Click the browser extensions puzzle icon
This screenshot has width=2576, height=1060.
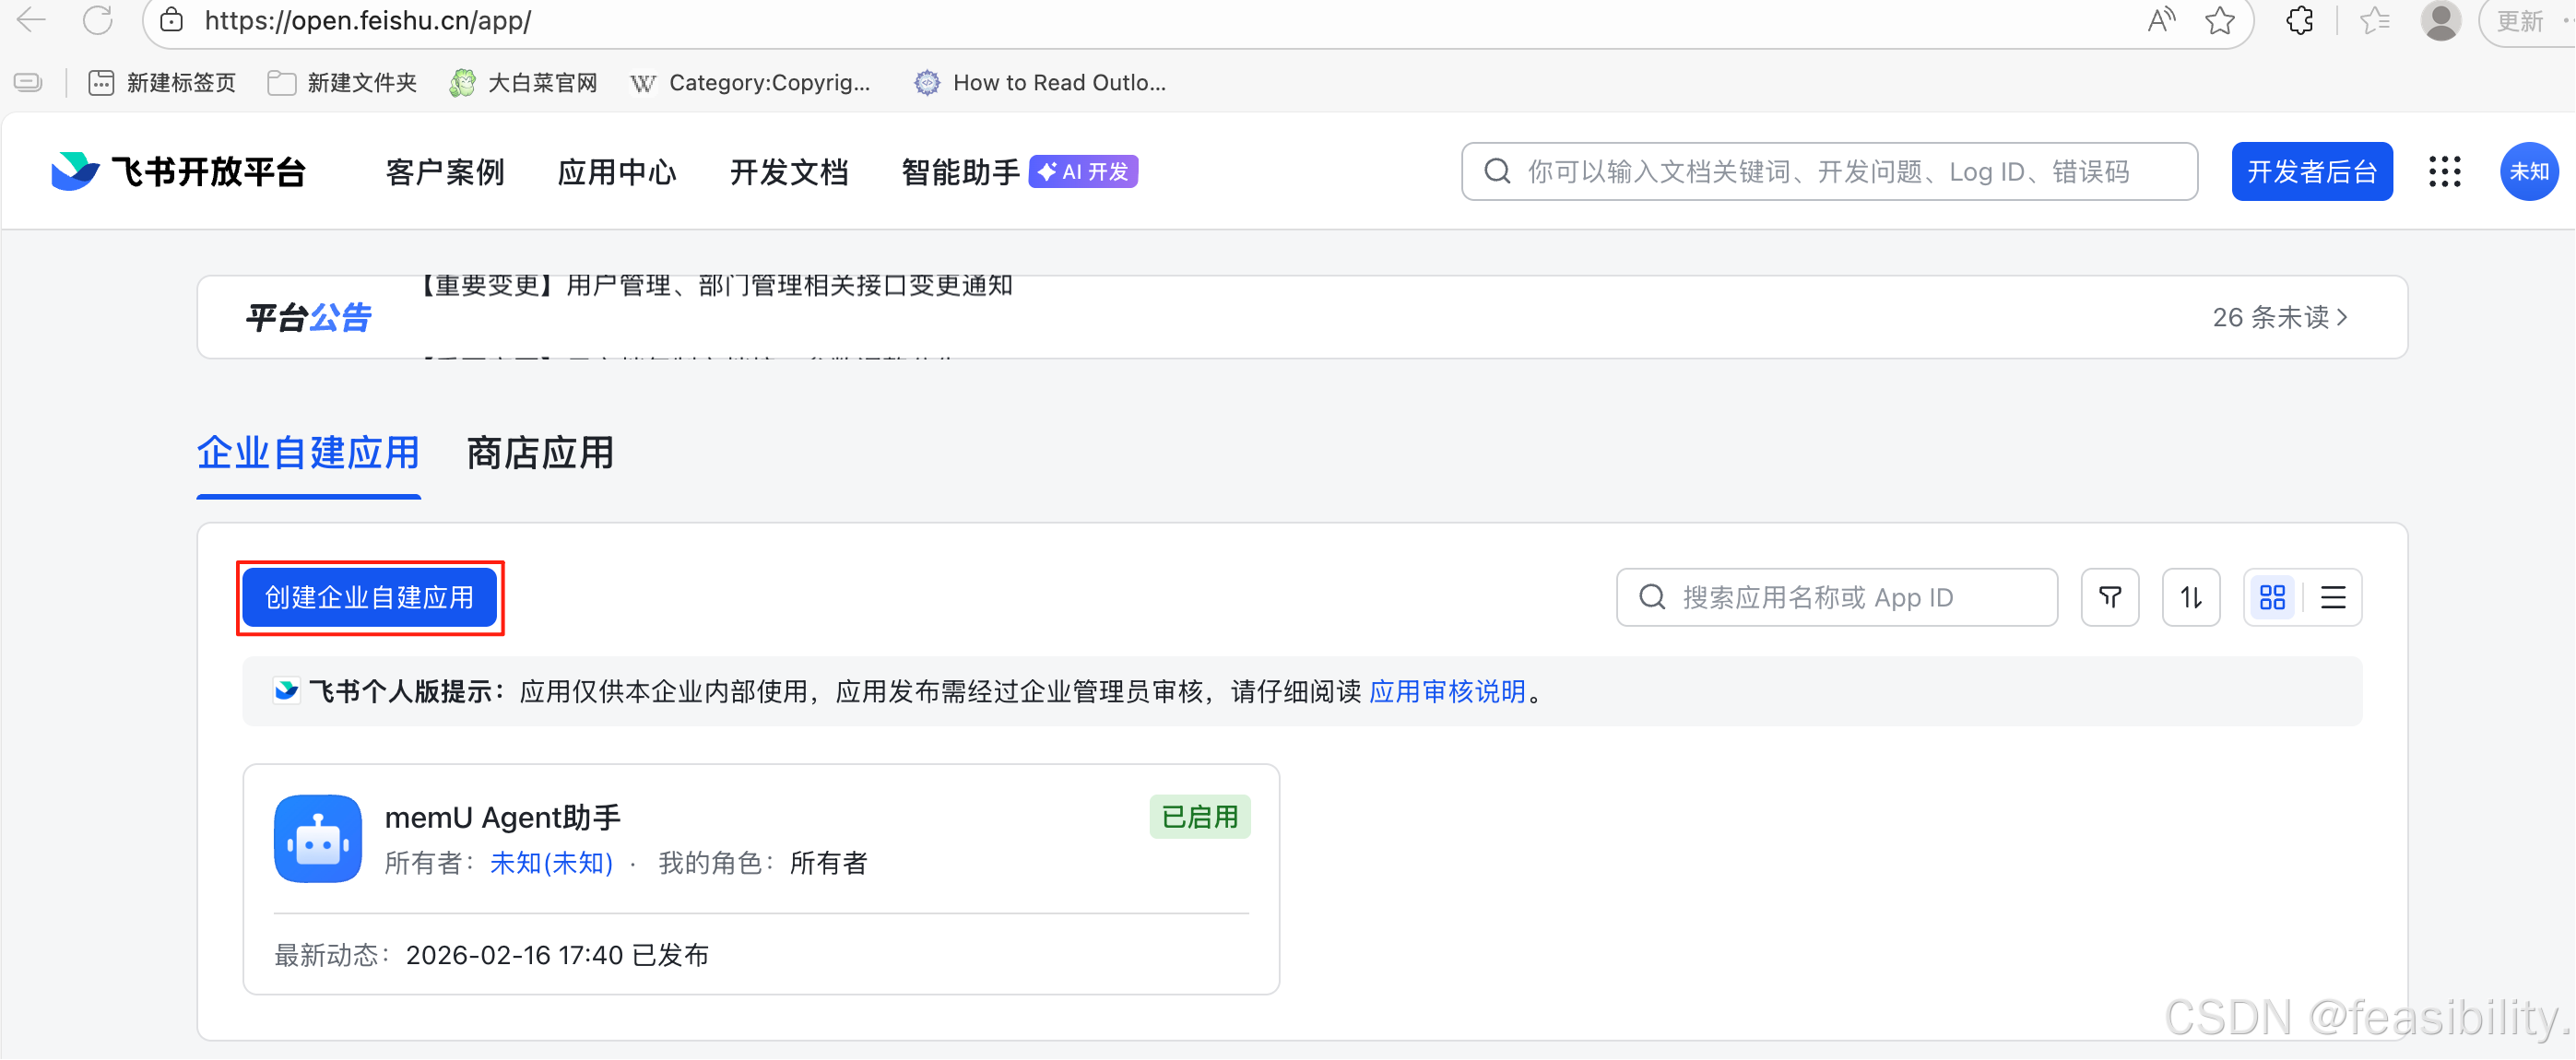2299,20
